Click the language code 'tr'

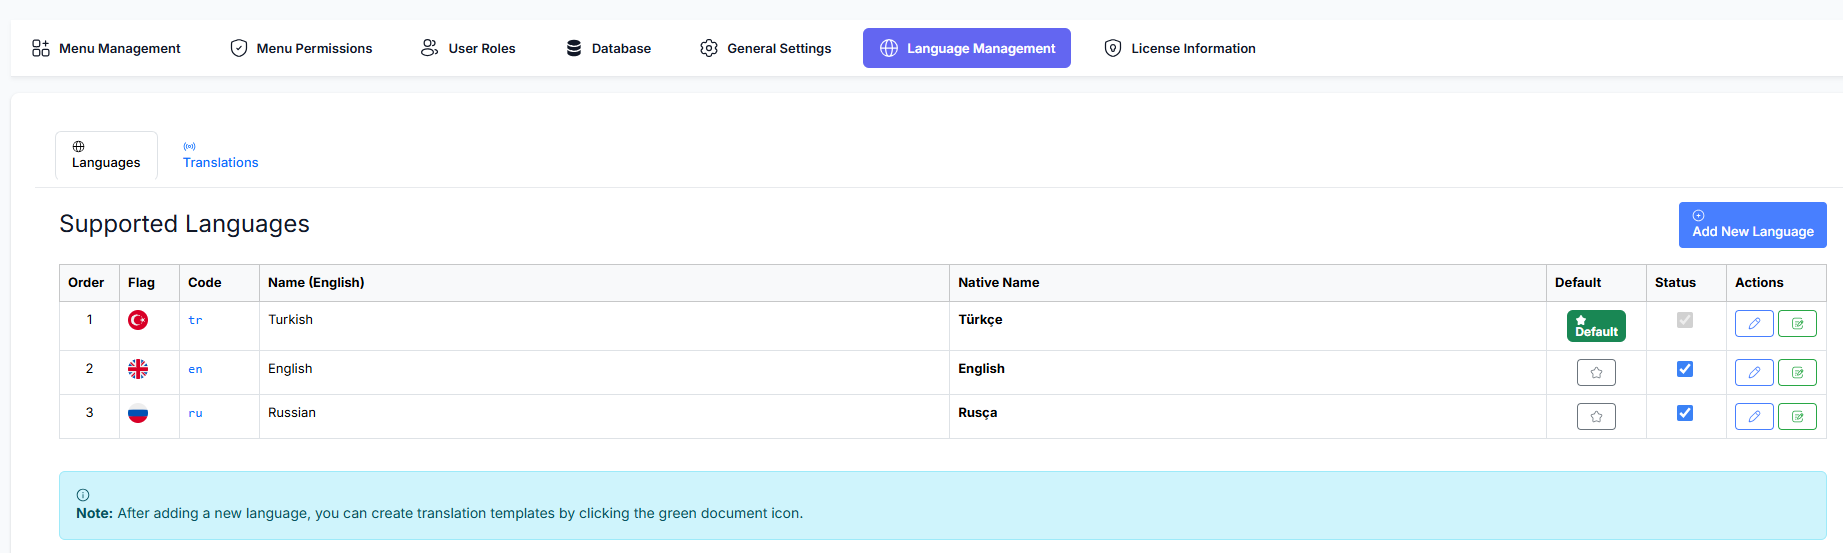pos(195,321)
